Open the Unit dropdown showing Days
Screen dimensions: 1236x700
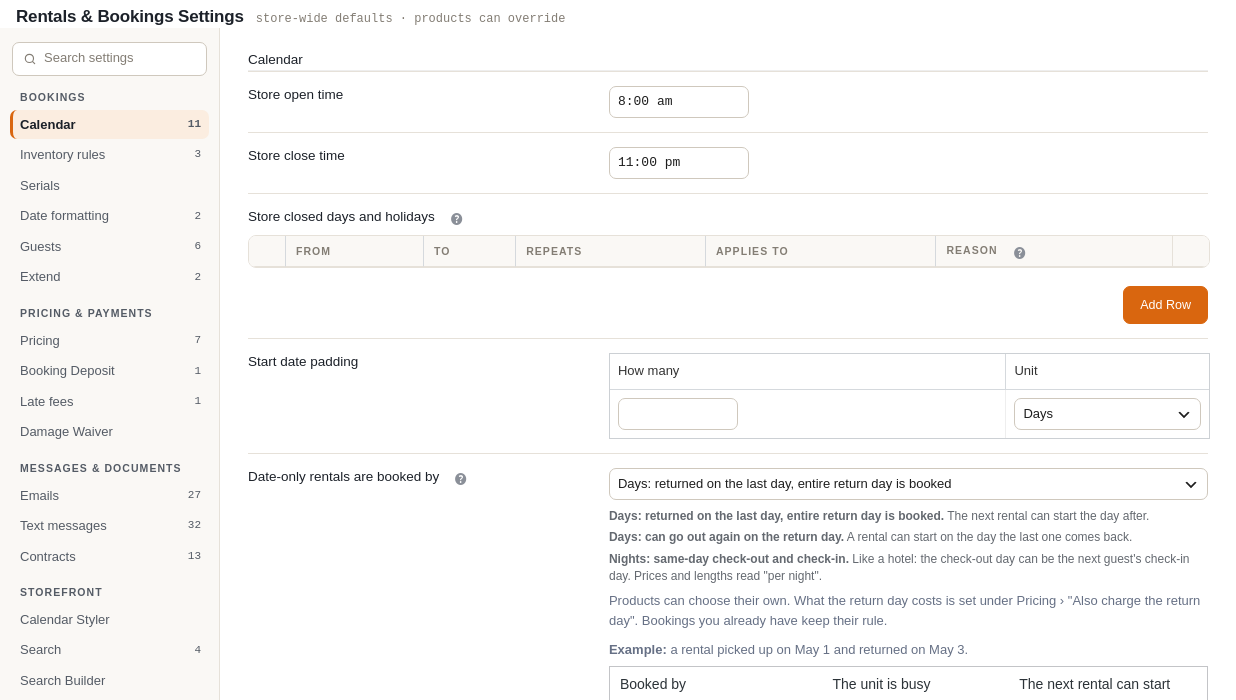1107,414
